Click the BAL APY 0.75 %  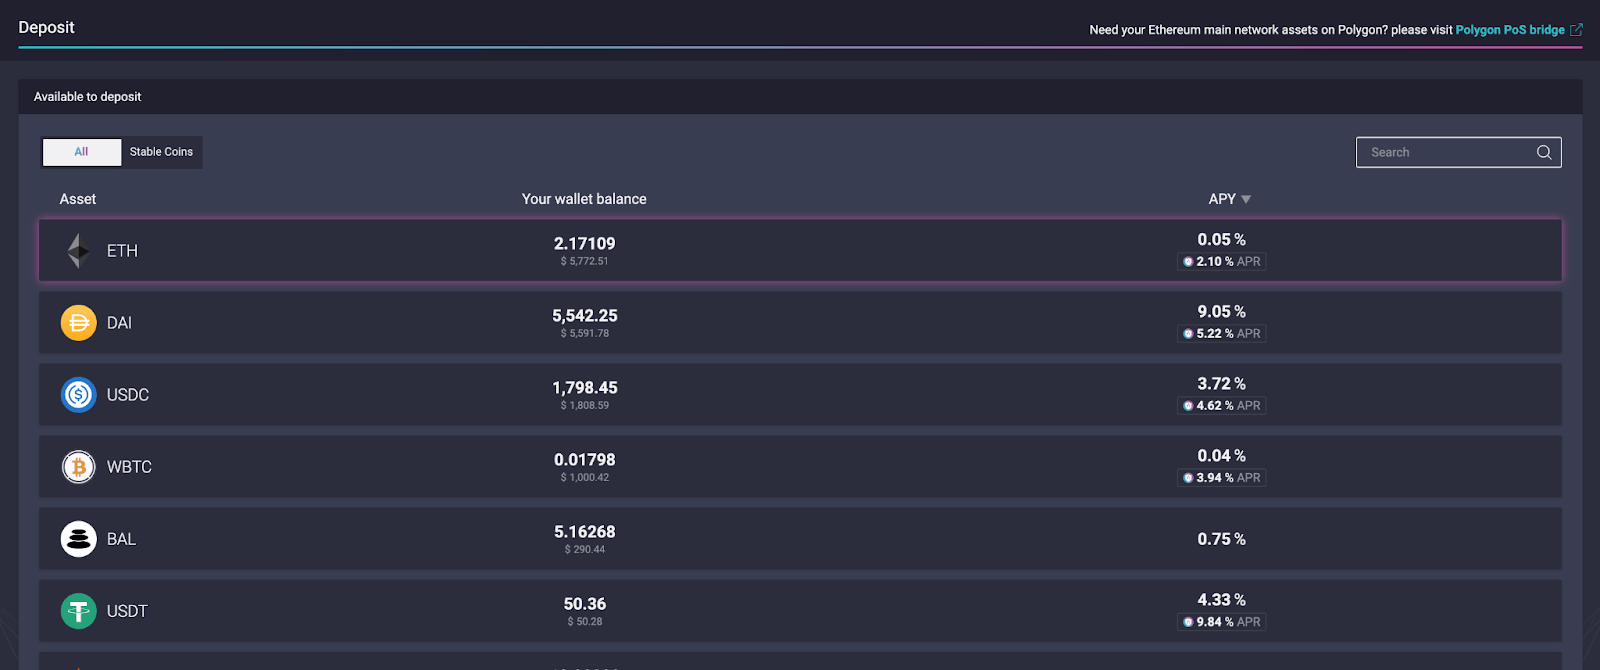pos(1221,539)
